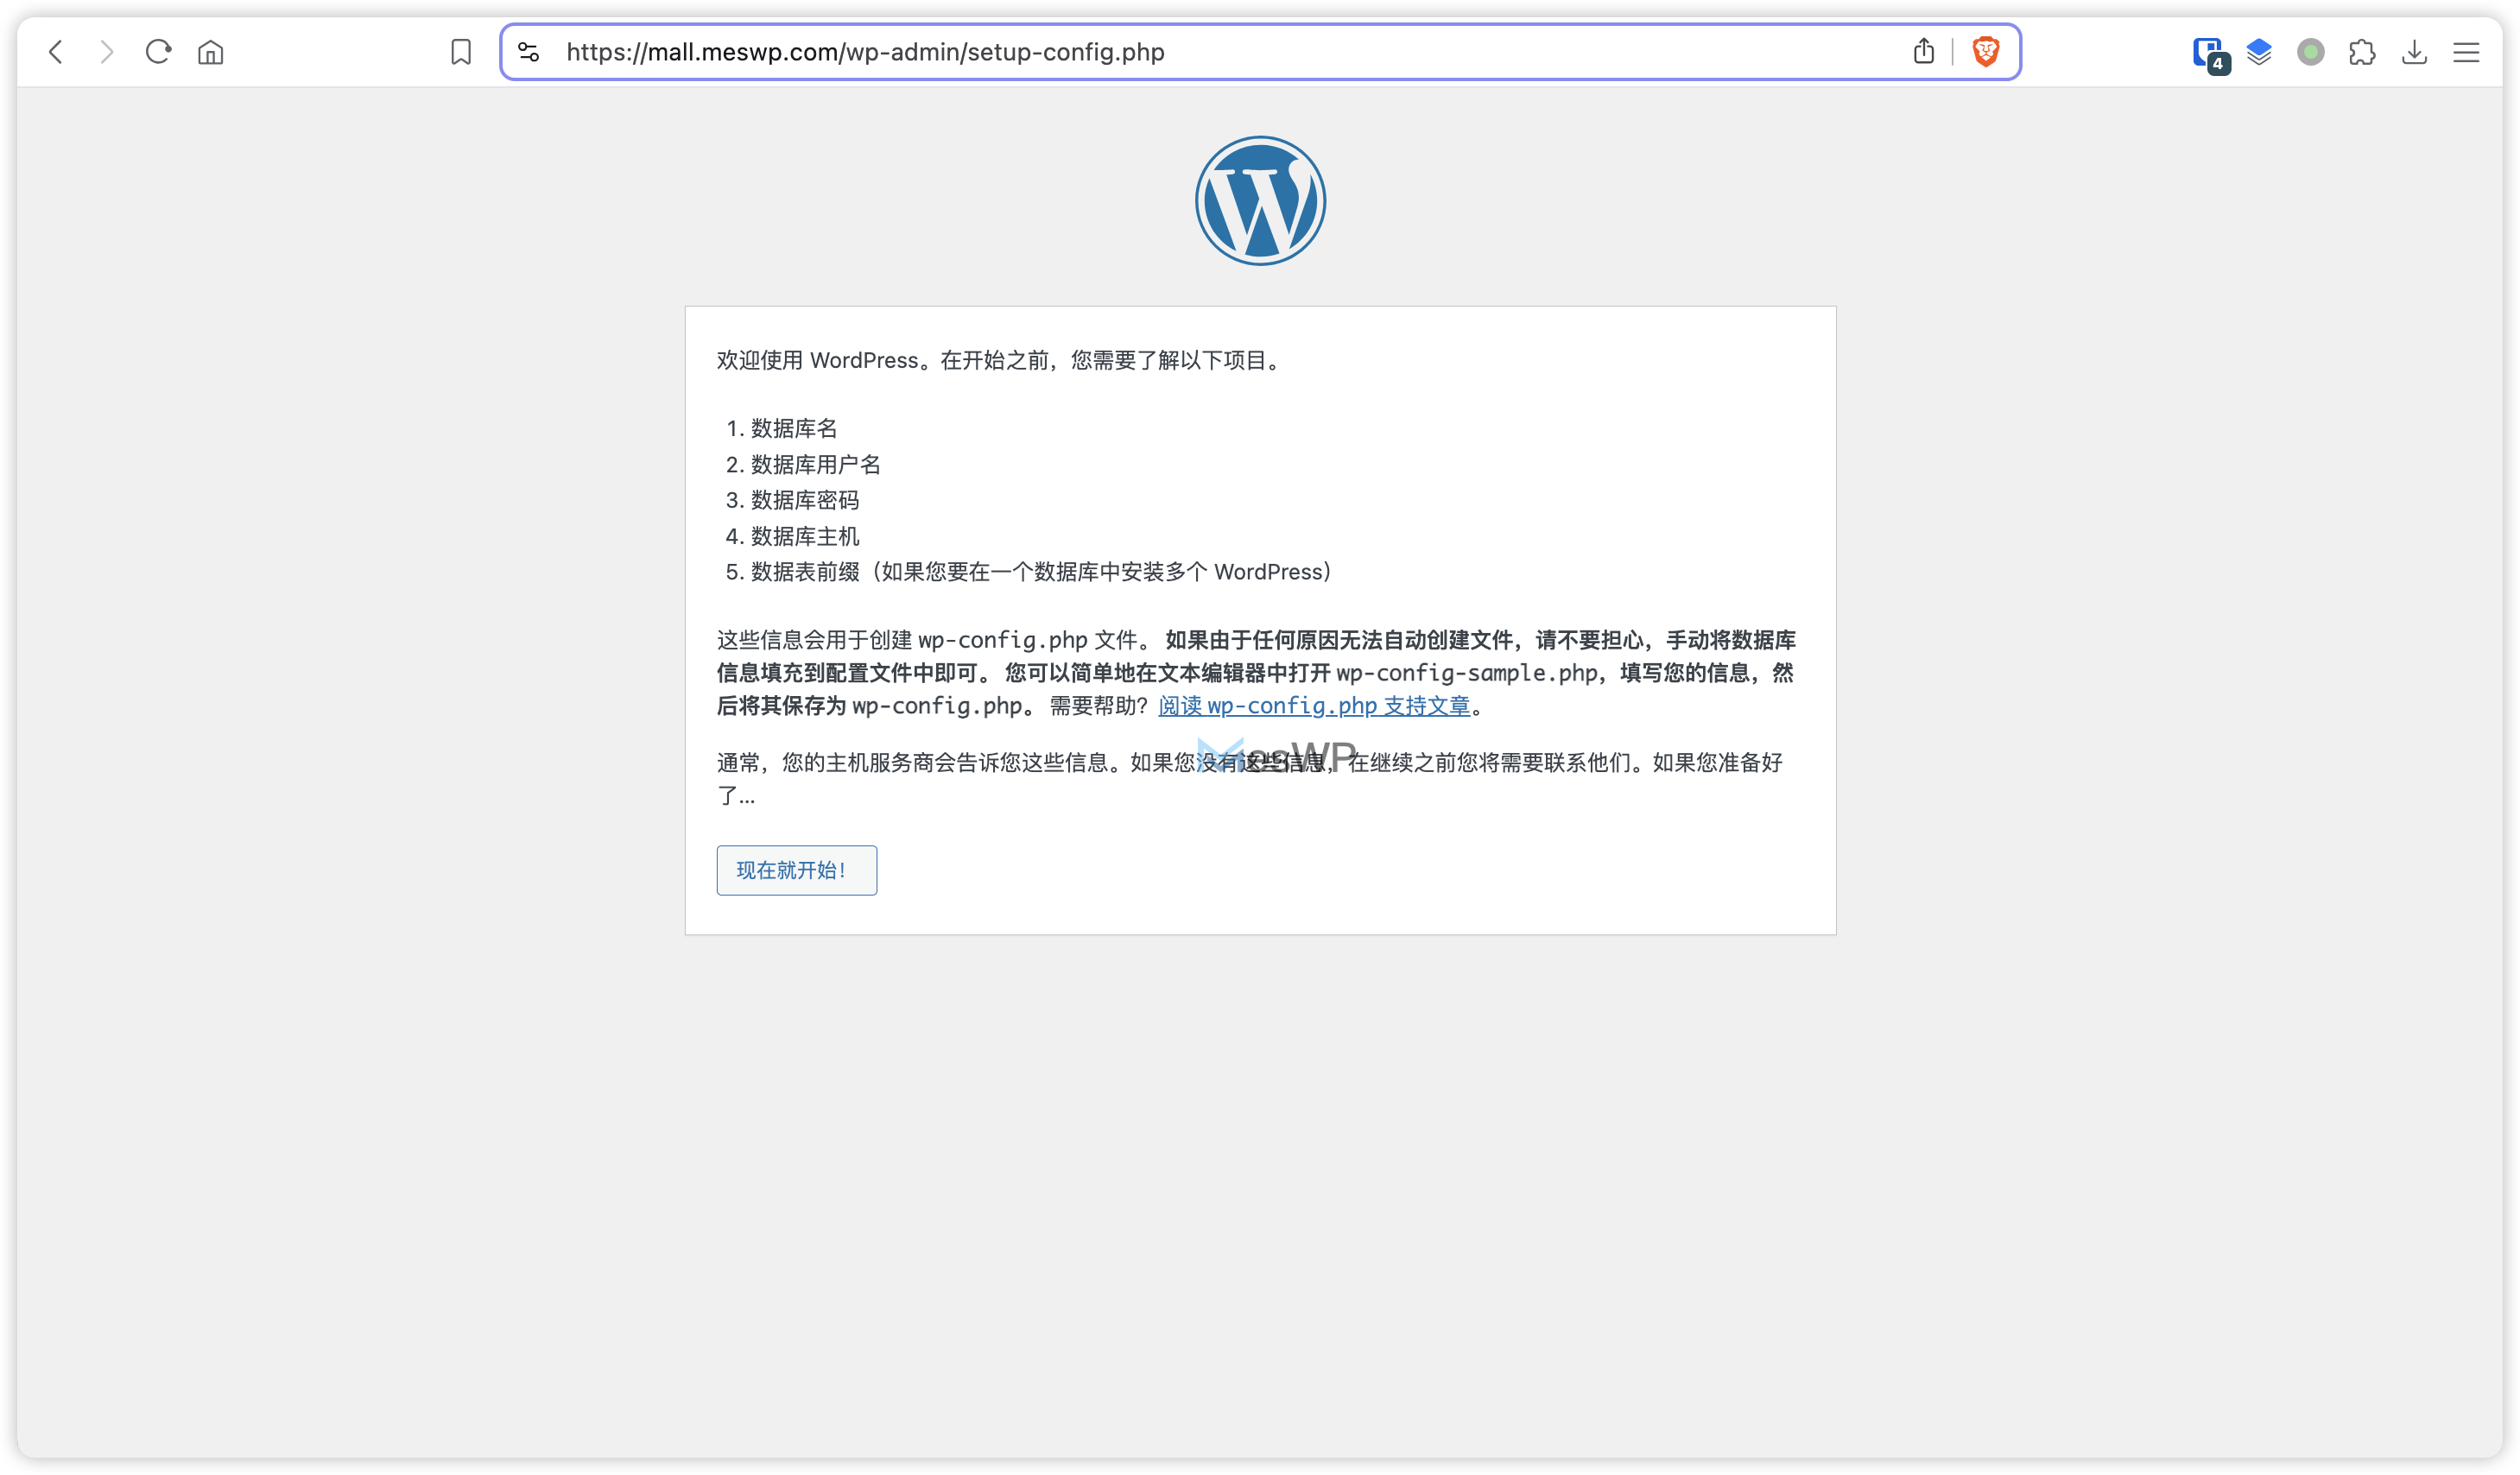Open the downloads panel
Image resolution: width=2520 pixels, height=1475 pixels.
[x=2414, y=52]
